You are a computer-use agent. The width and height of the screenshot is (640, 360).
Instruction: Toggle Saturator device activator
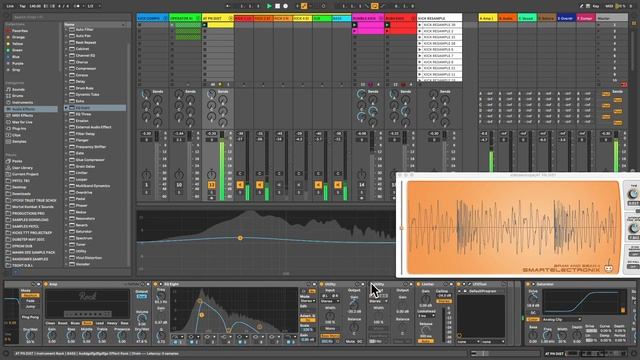pyautogui.click(x=528, y=284)
